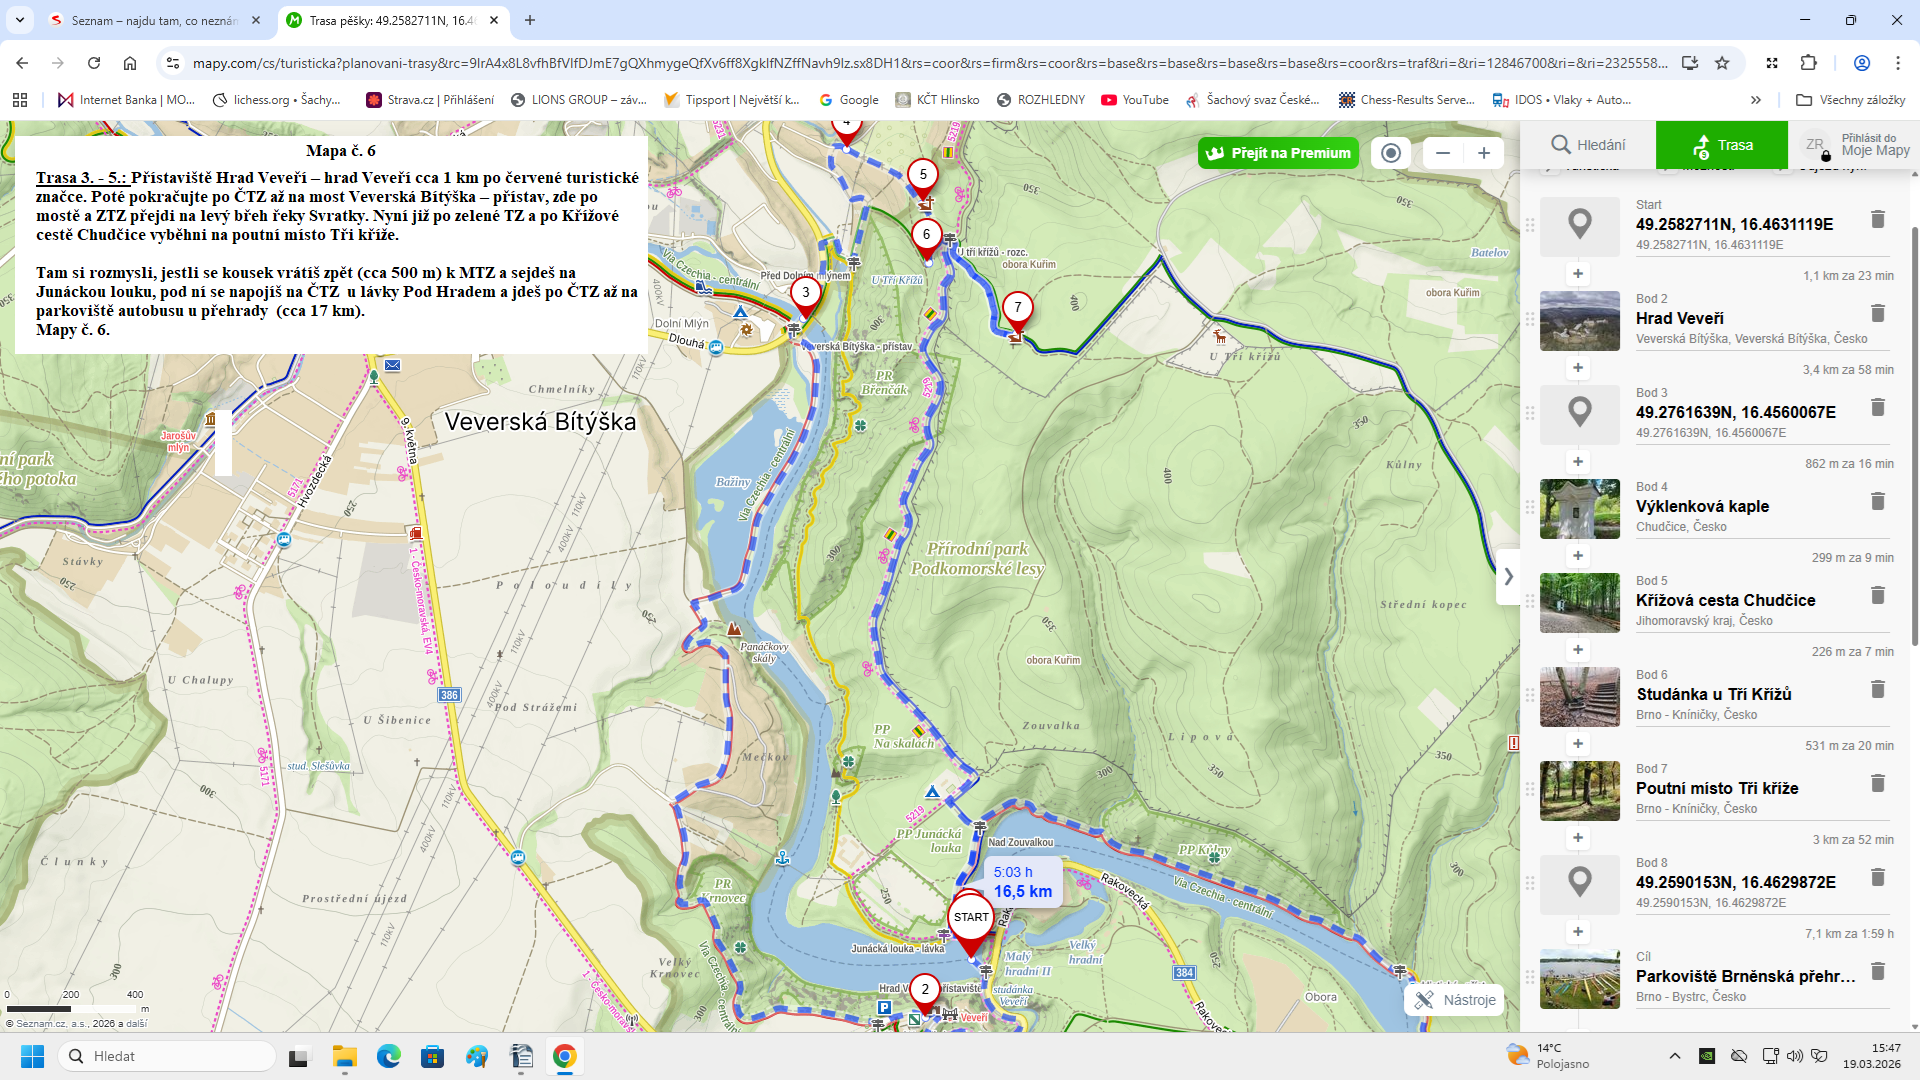
Task: Open Poutní místo Tři kříže thumbnail
Action: (1579, 791)
